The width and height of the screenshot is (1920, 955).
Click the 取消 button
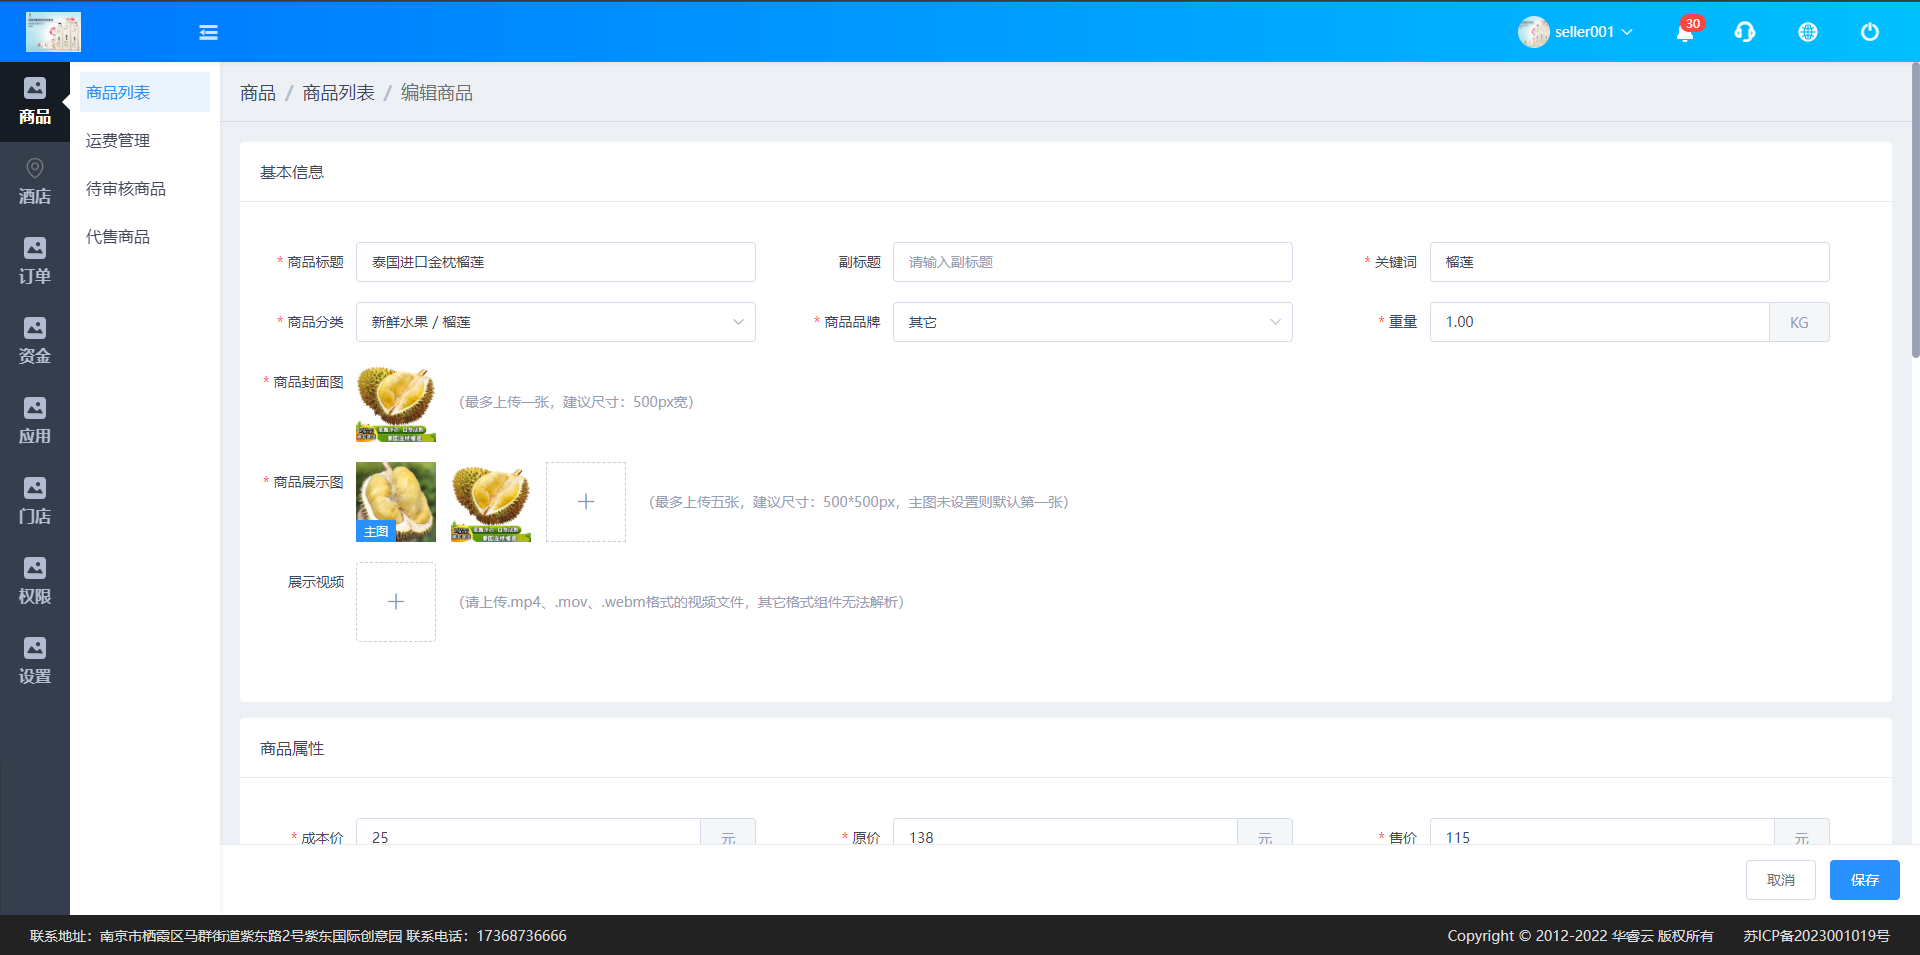1780,880
